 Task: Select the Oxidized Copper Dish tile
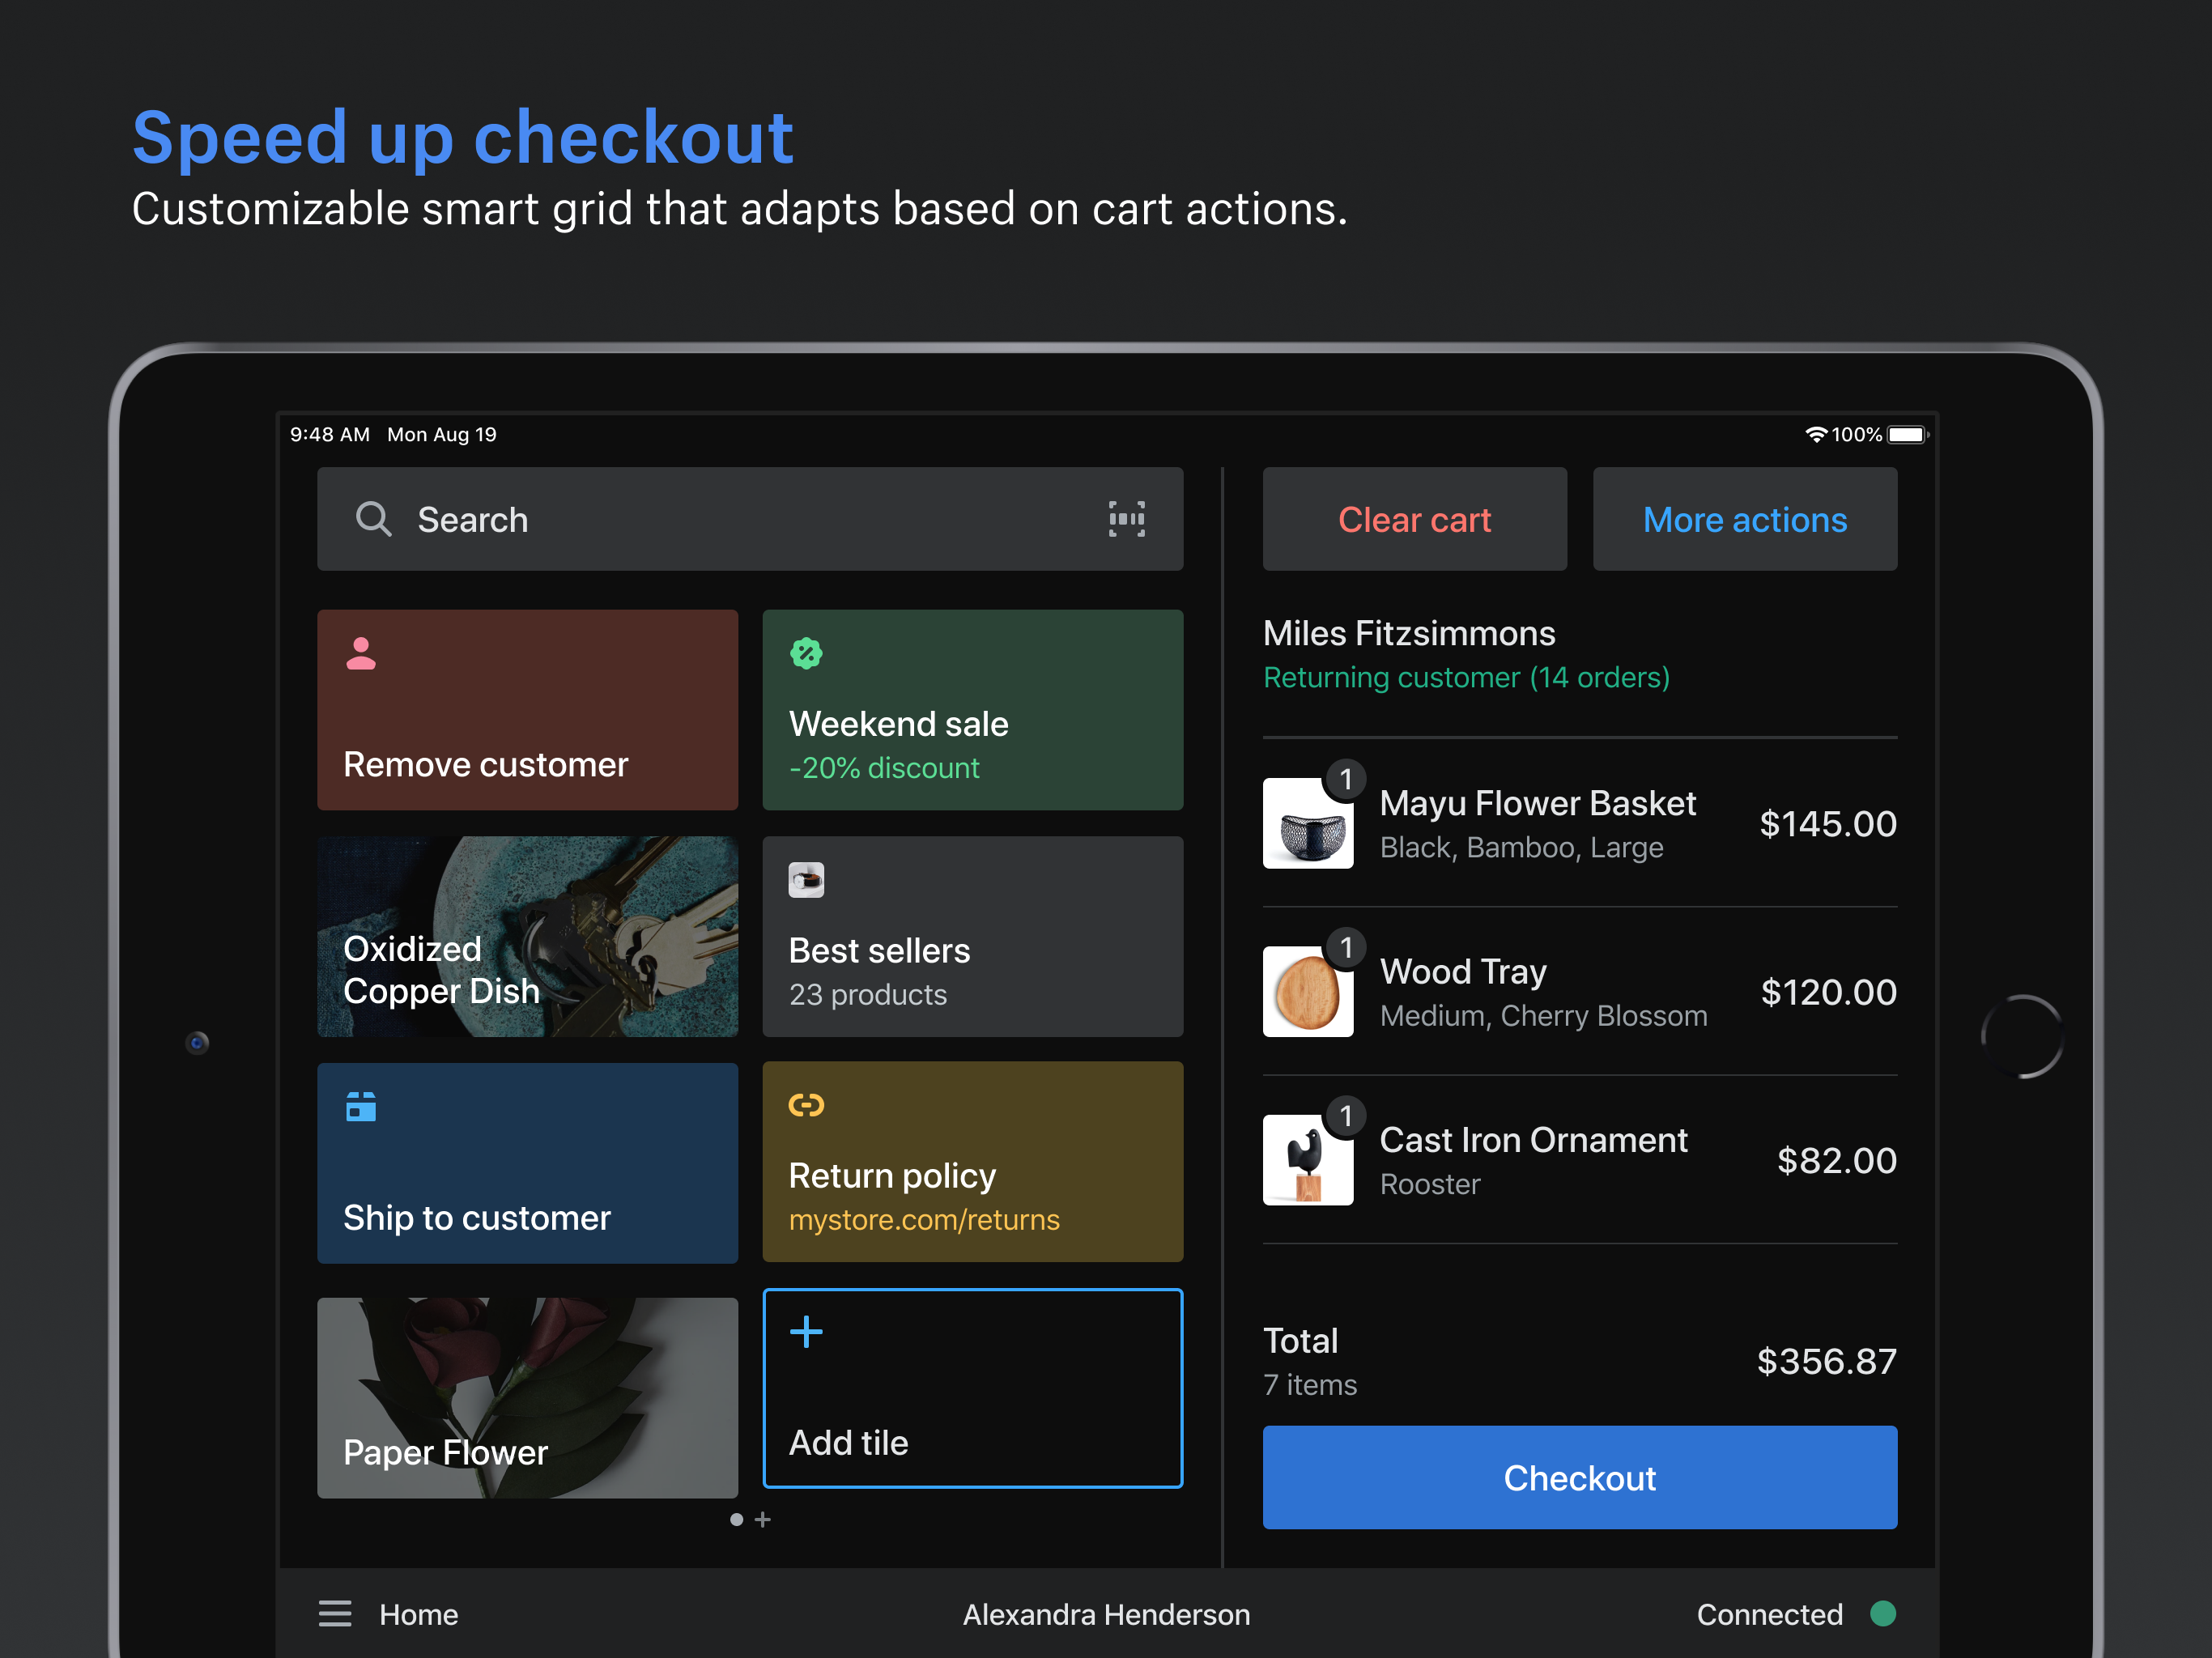(x=527, y=937)
